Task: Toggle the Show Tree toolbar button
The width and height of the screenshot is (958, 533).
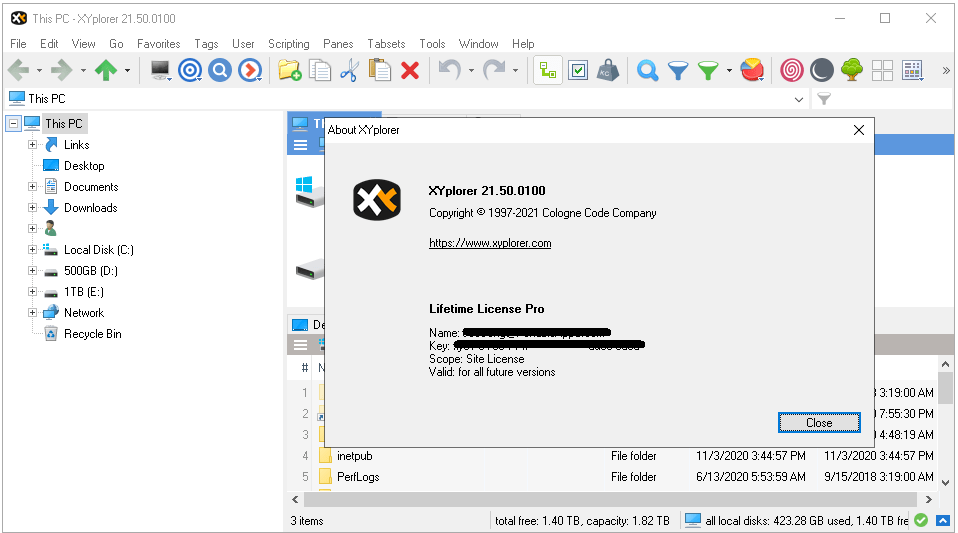Action: coord(547,71)
